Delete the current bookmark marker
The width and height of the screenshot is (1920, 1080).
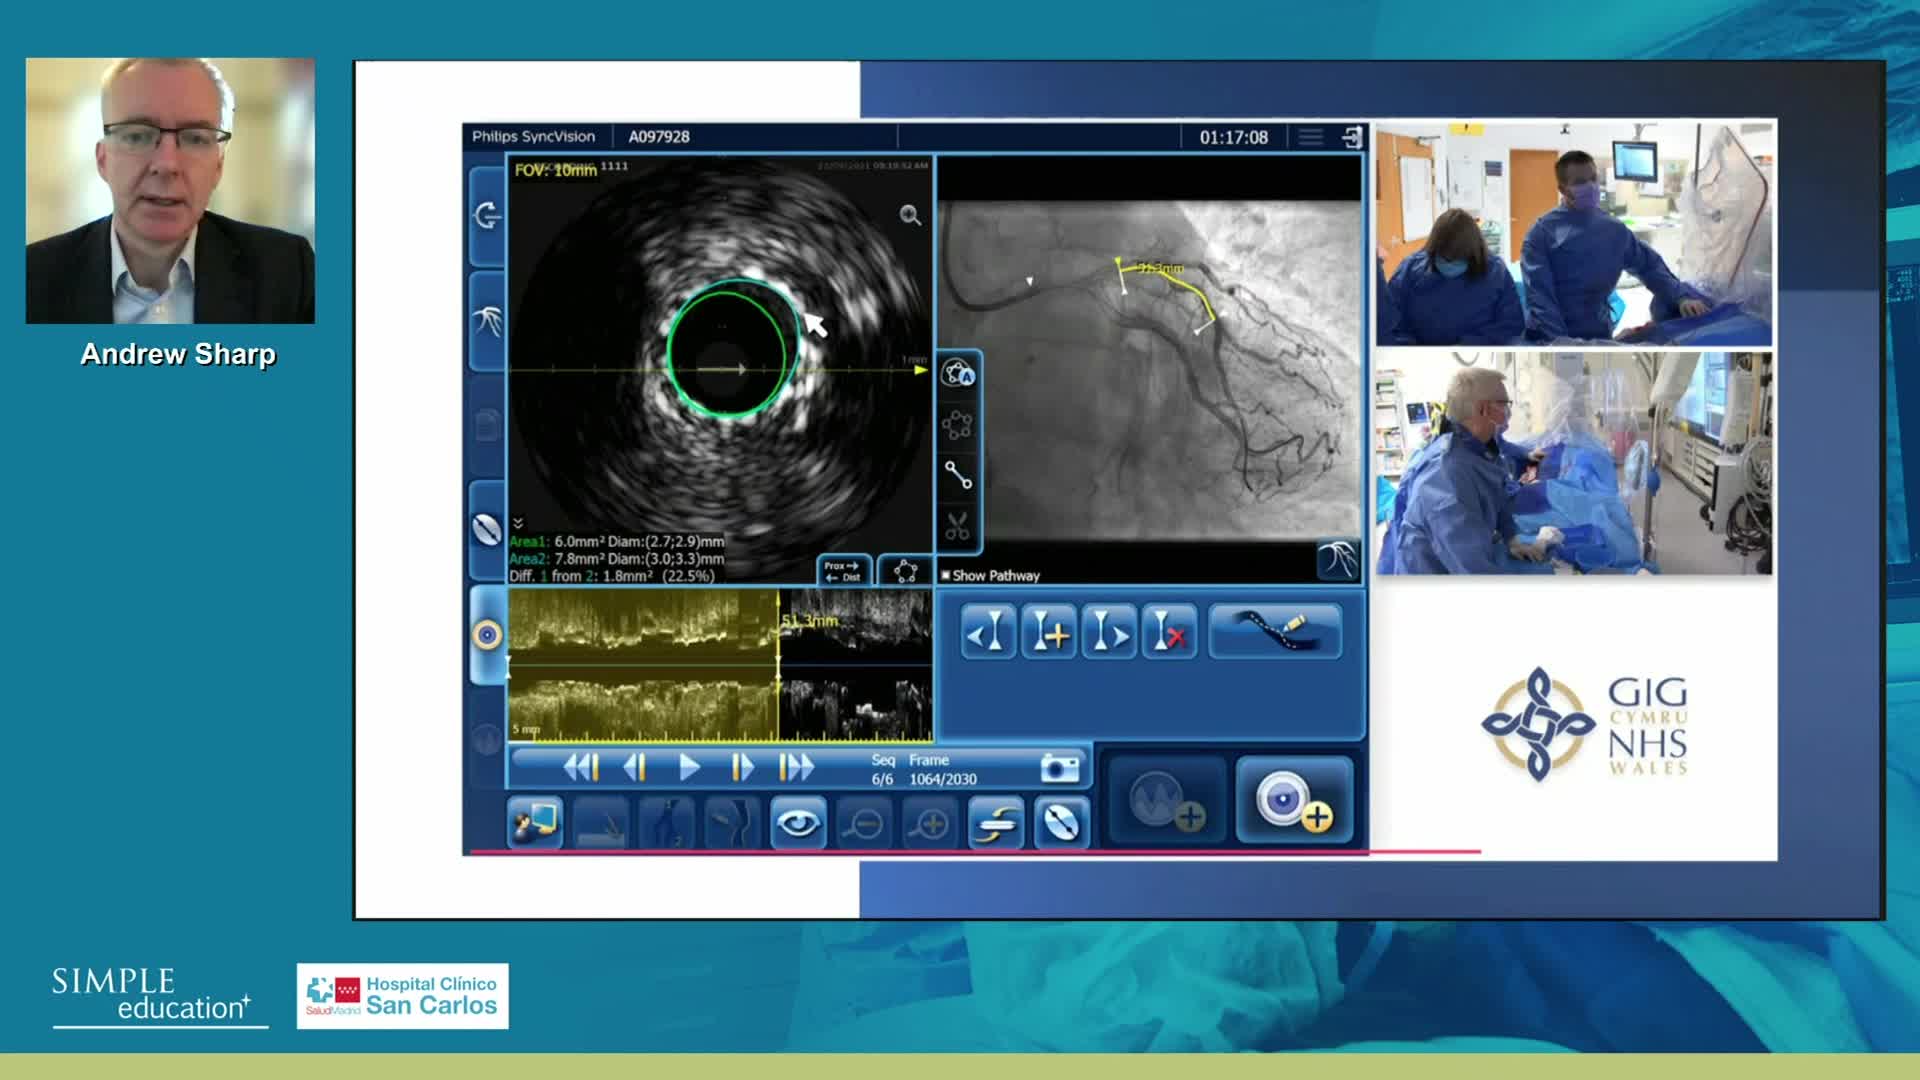coord(1169,632)
